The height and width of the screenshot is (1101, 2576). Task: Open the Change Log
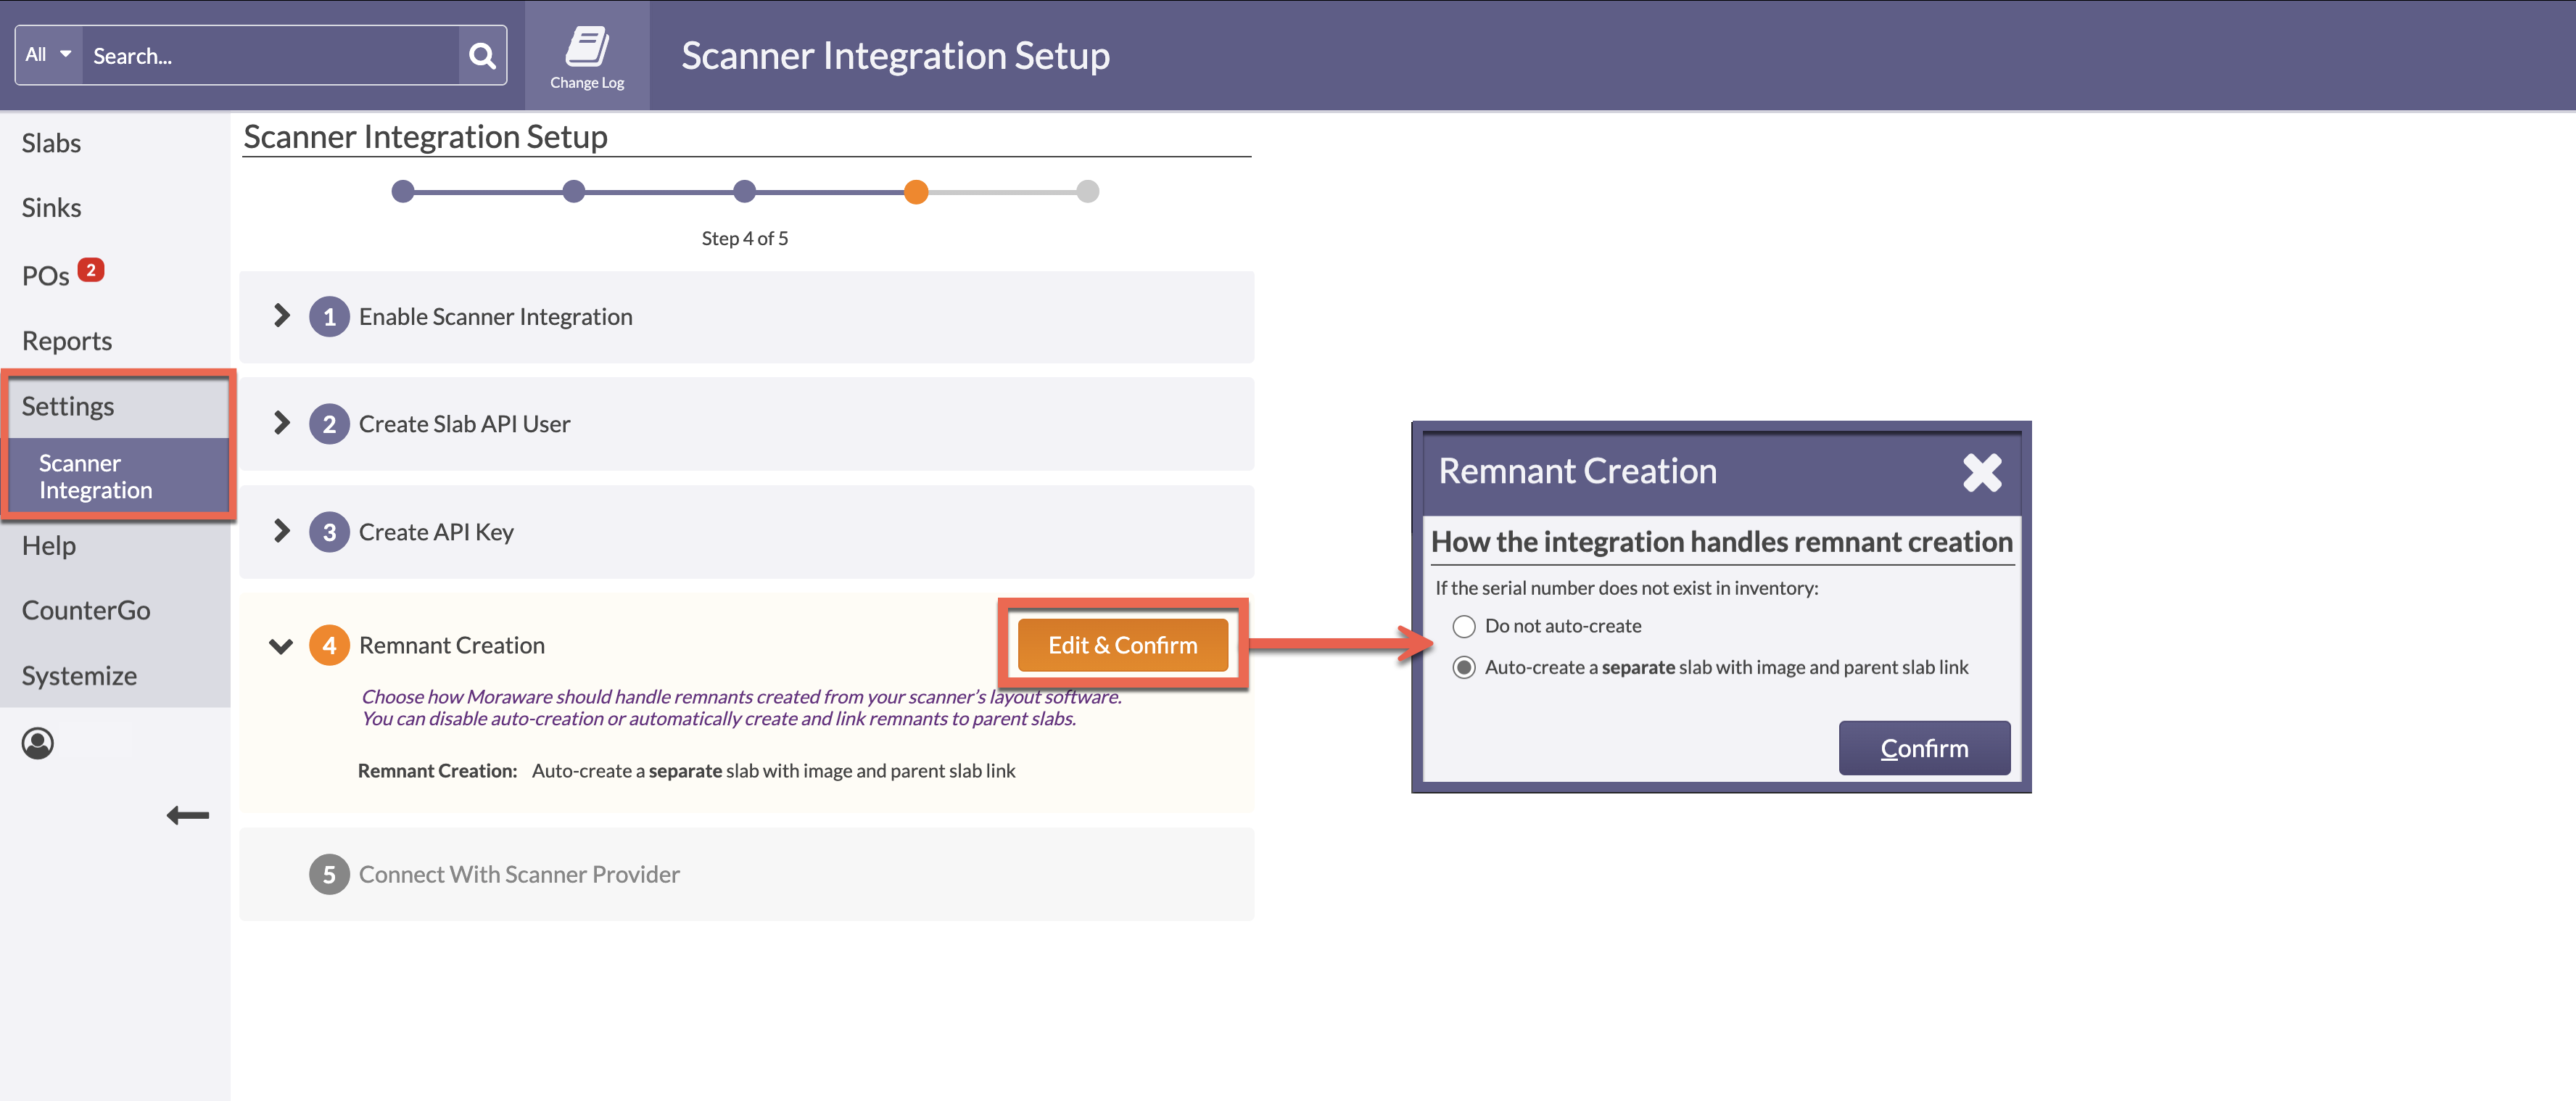coord(587,54)
